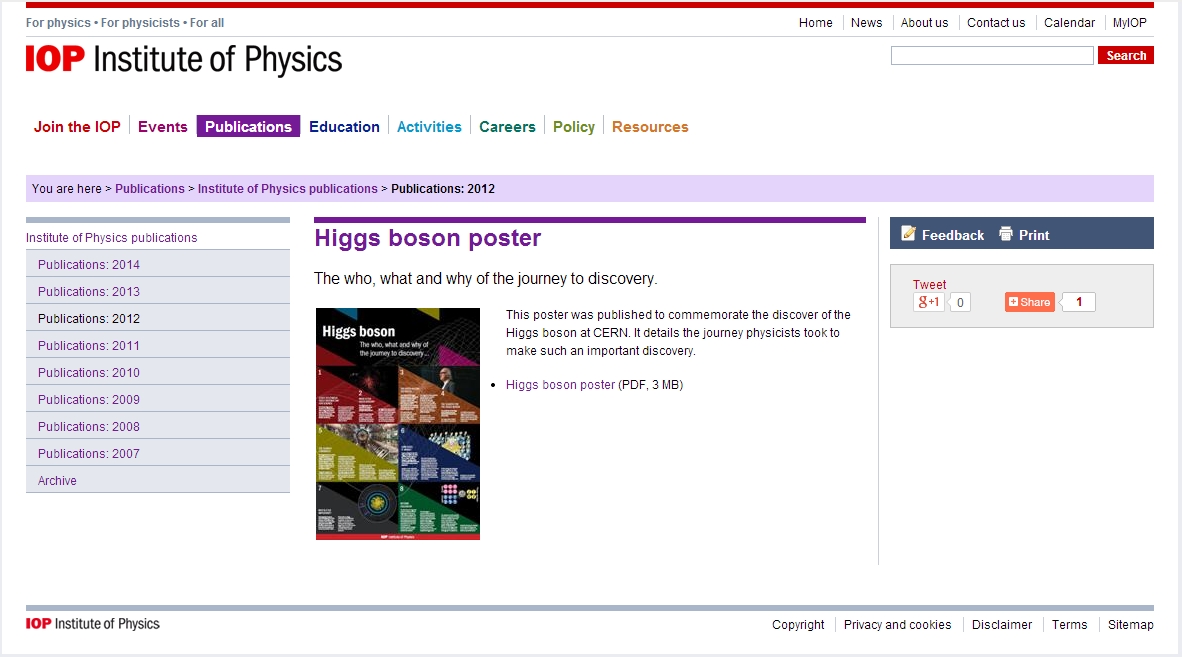The image size is (1182, 657).
Task: Click the Institute of Physics publications breadcrumb
Action: point(287,189)
